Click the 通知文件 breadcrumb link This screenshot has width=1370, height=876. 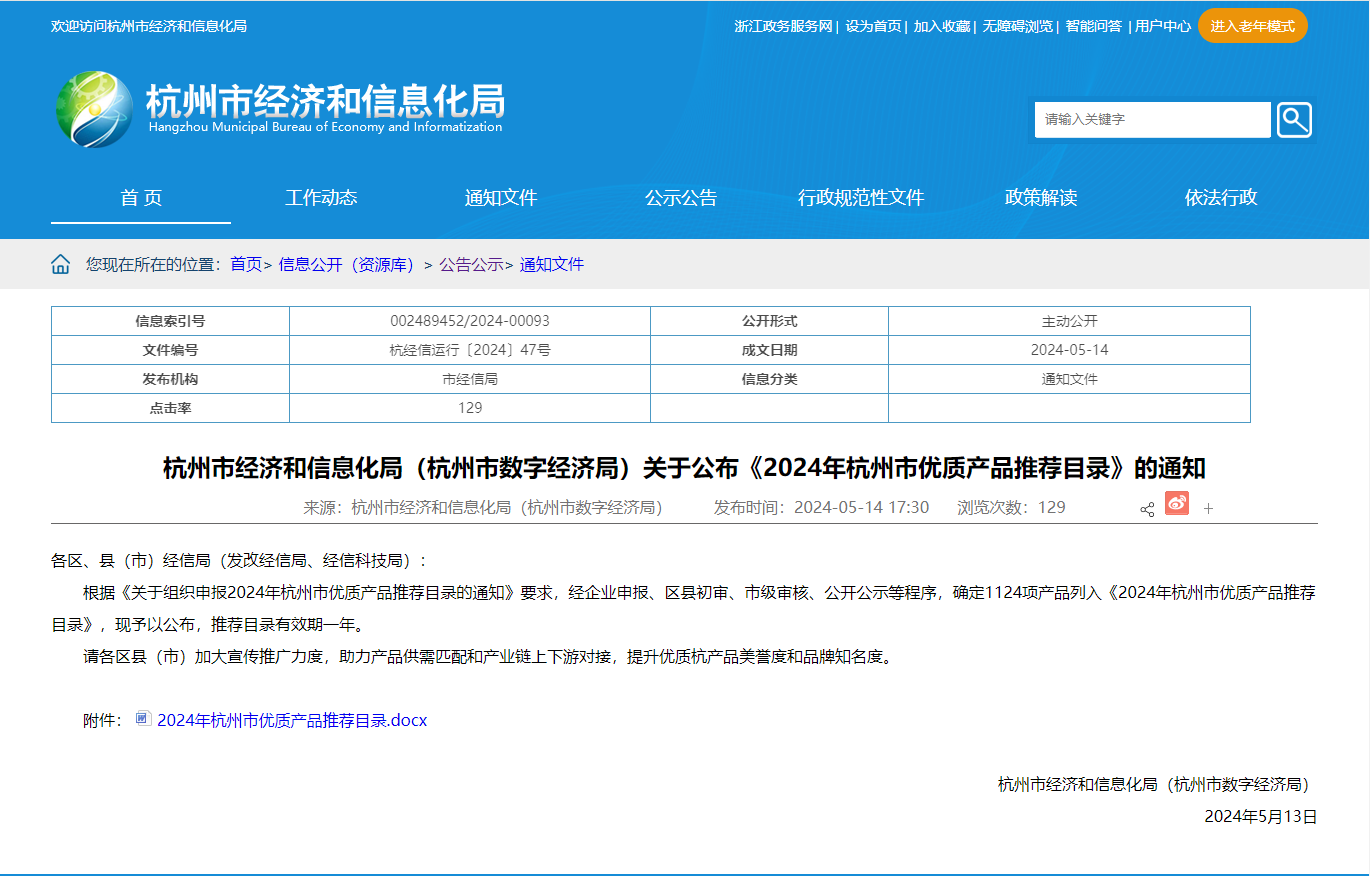(551, 264)
